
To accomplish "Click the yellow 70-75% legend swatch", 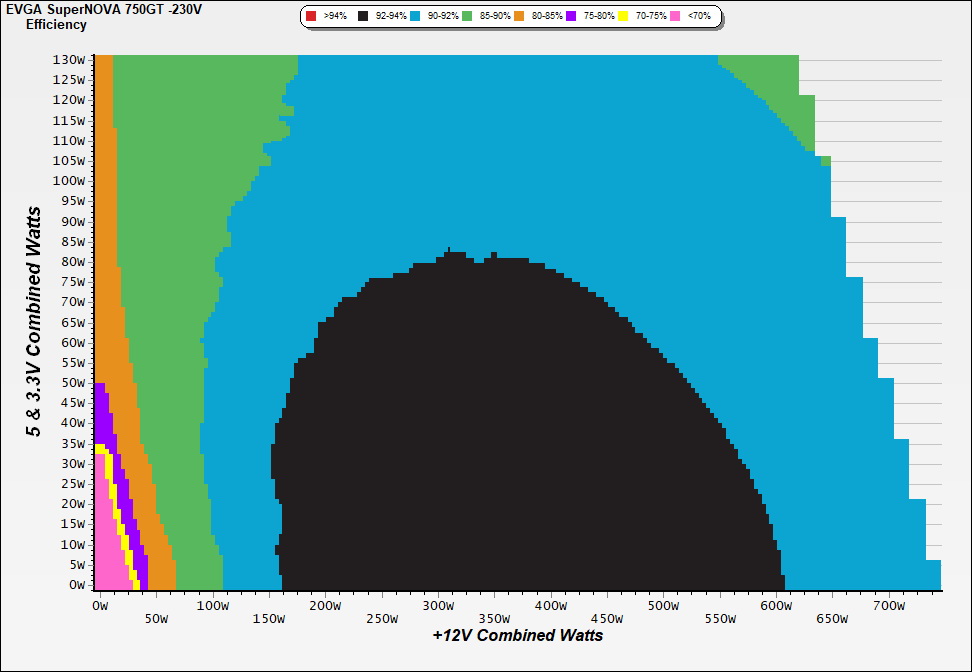I will [x=622, y=17].
